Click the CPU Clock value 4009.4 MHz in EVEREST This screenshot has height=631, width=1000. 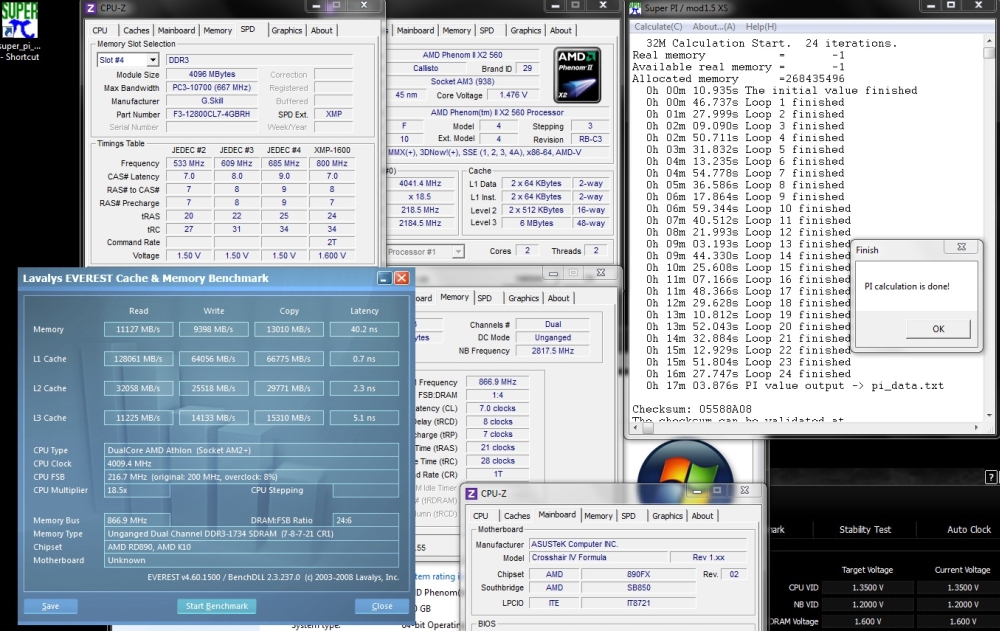tap(251, 464)
